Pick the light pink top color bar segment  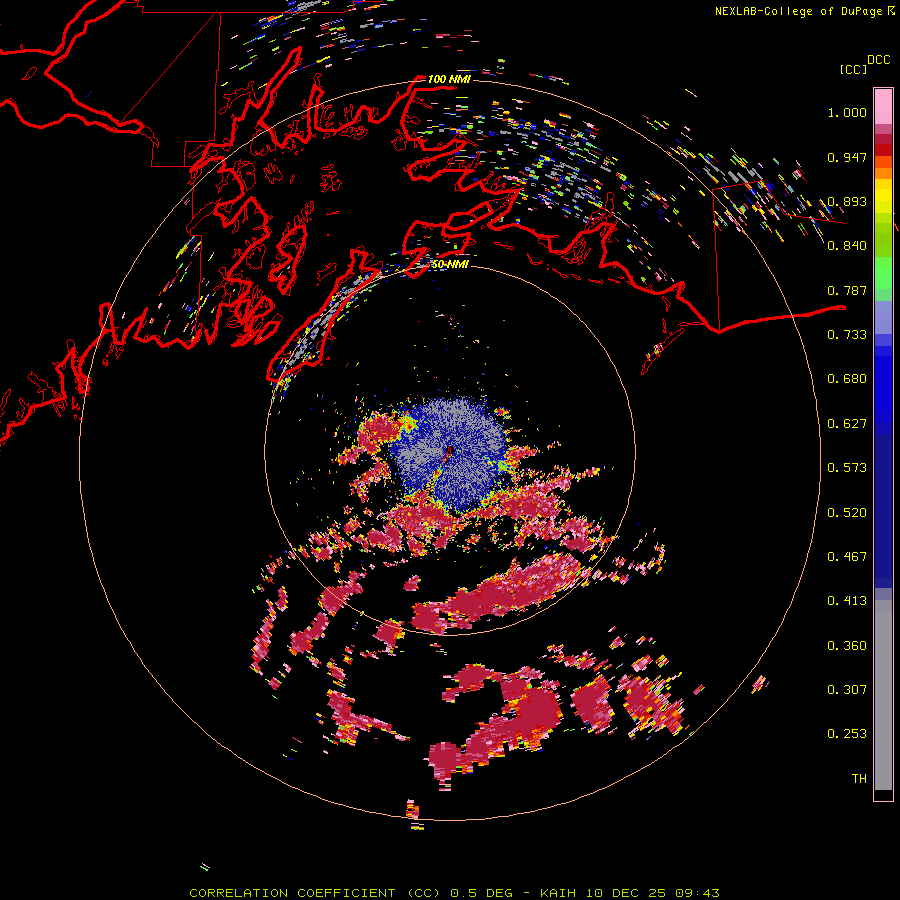pyautogui.click(x=883, y=106)
